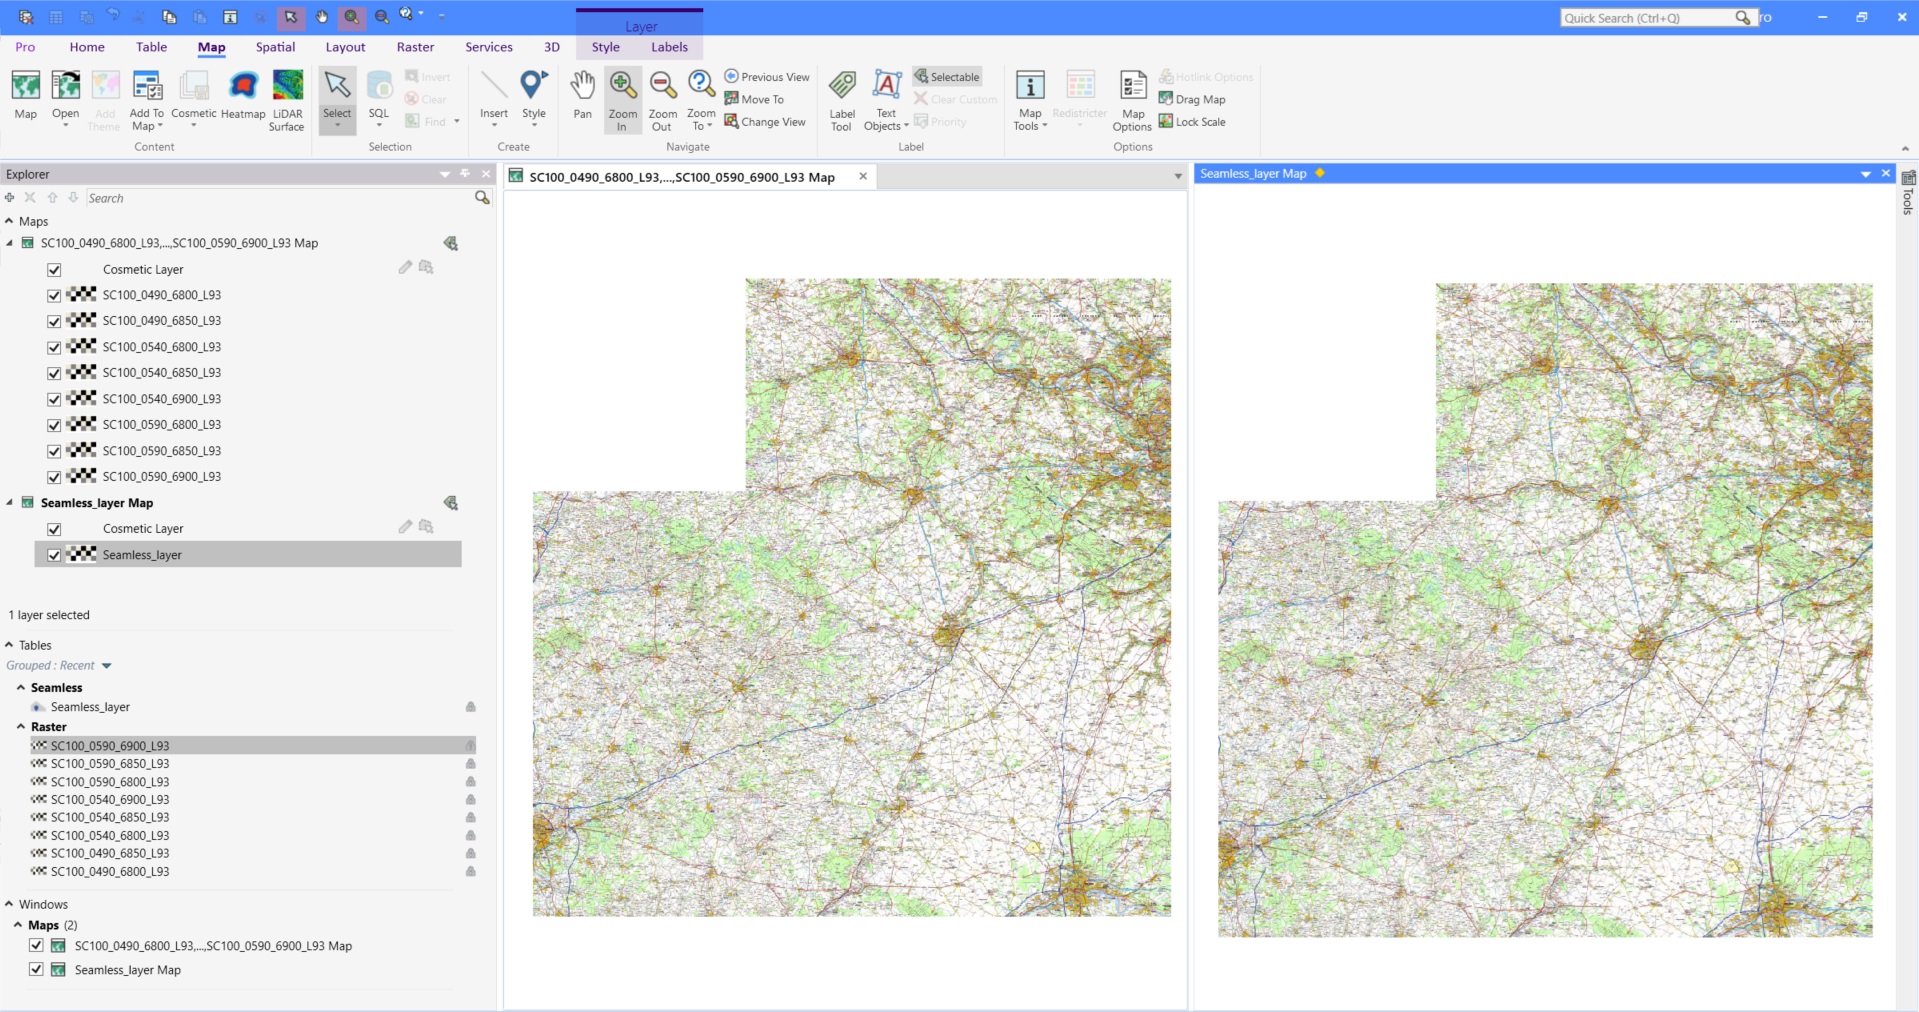This screenshot has height=1012, width=1919.
Task: Open the Home ribbon tab
Action: 87,47
